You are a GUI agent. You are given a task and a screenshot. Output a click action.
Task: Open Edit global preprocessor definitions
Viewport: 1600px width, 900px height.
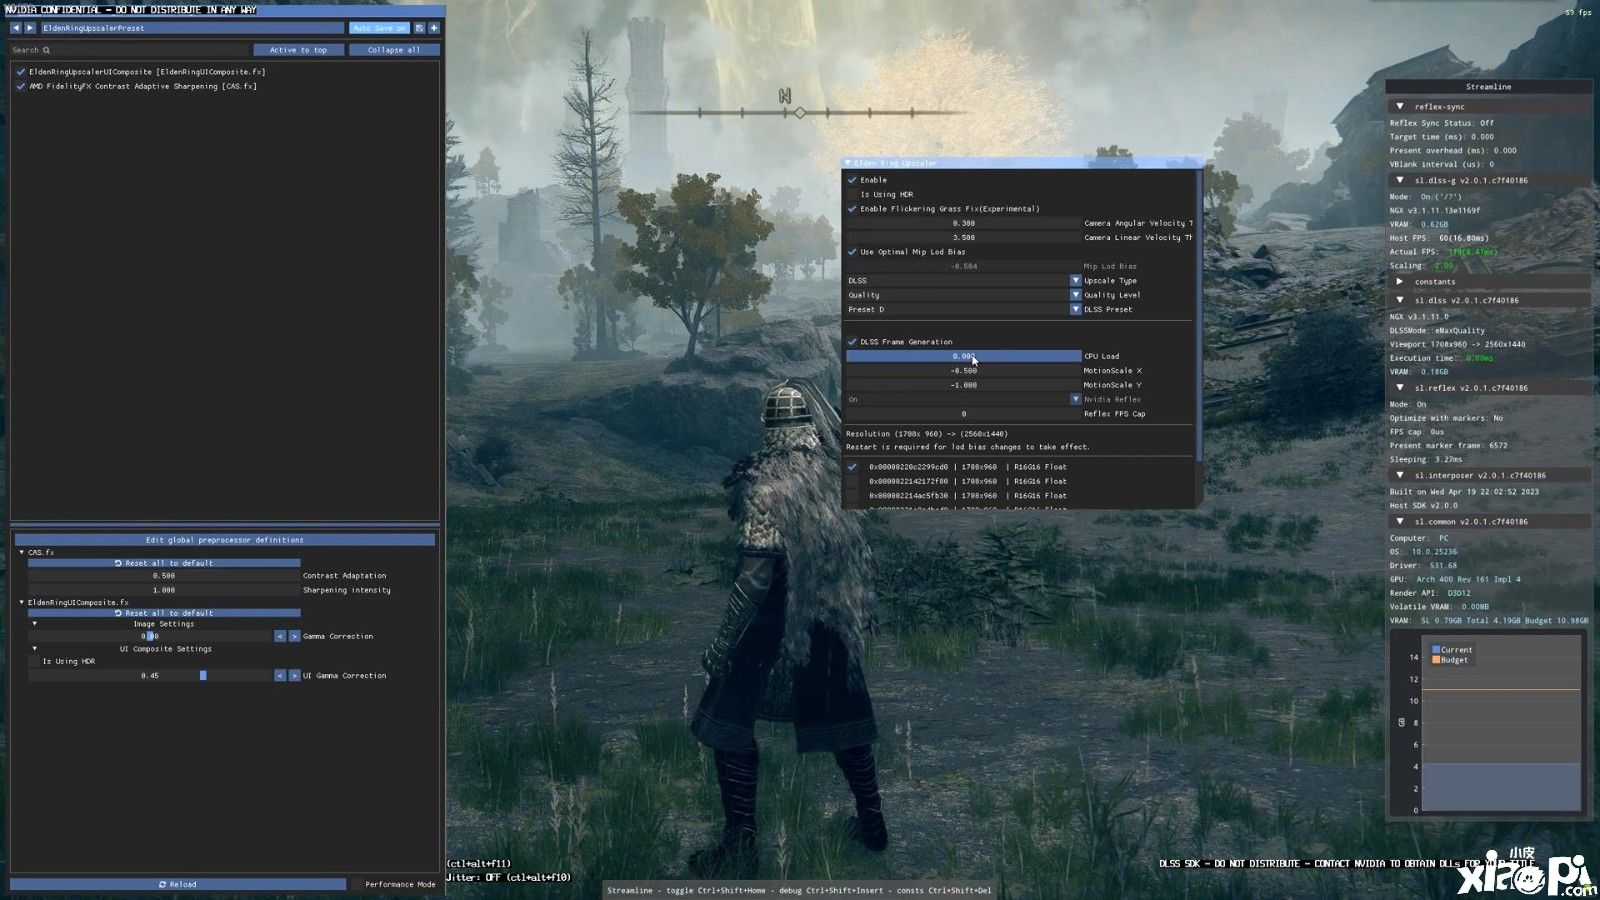(225, 540)
